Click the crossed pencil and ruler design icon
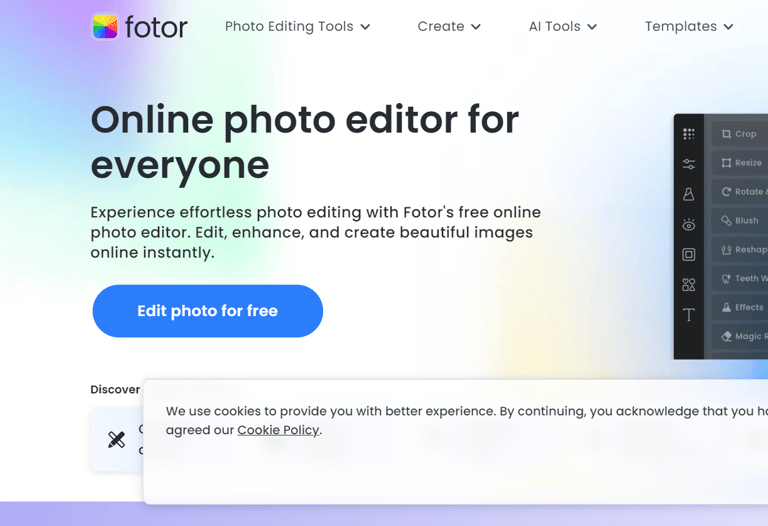 (x=117, y=439)
